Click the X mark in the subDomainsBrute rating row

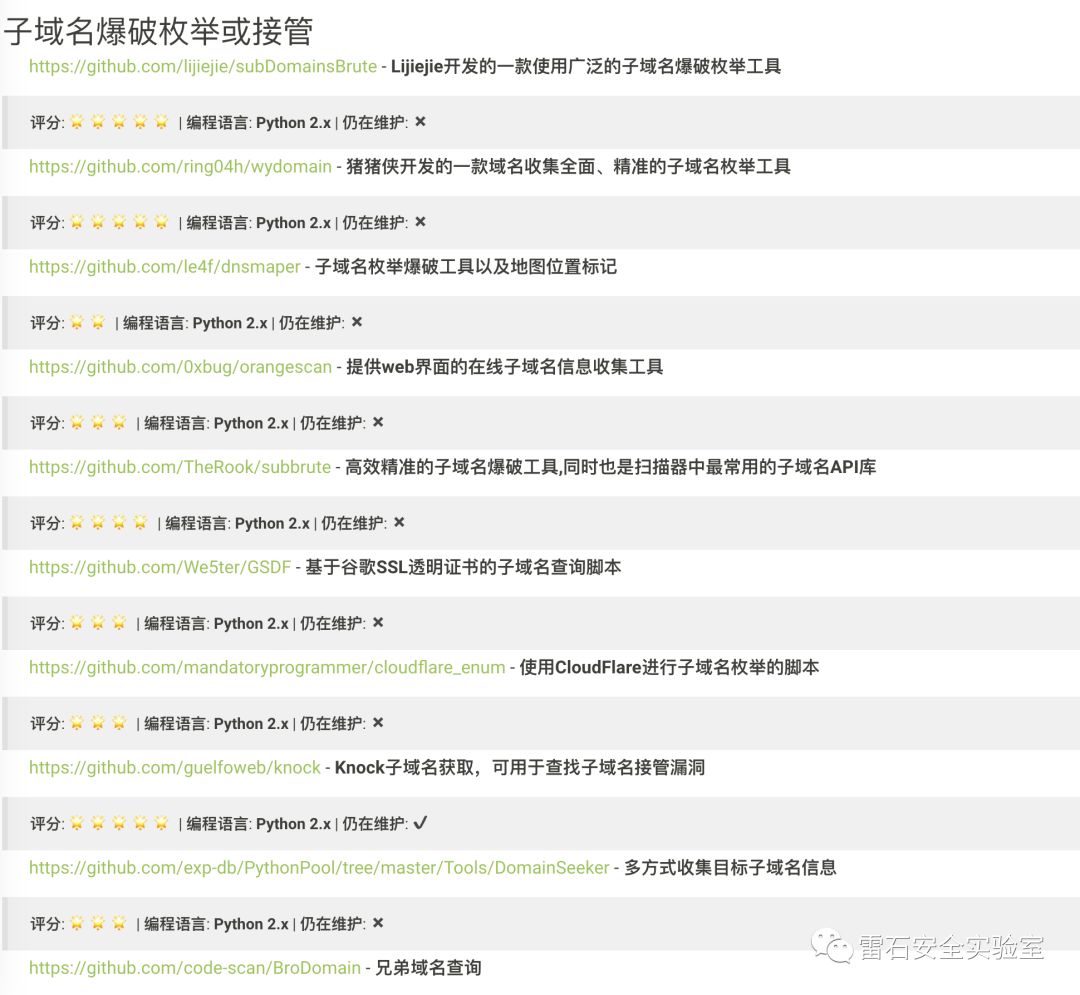pyautogui.click(x=420, y=122)
